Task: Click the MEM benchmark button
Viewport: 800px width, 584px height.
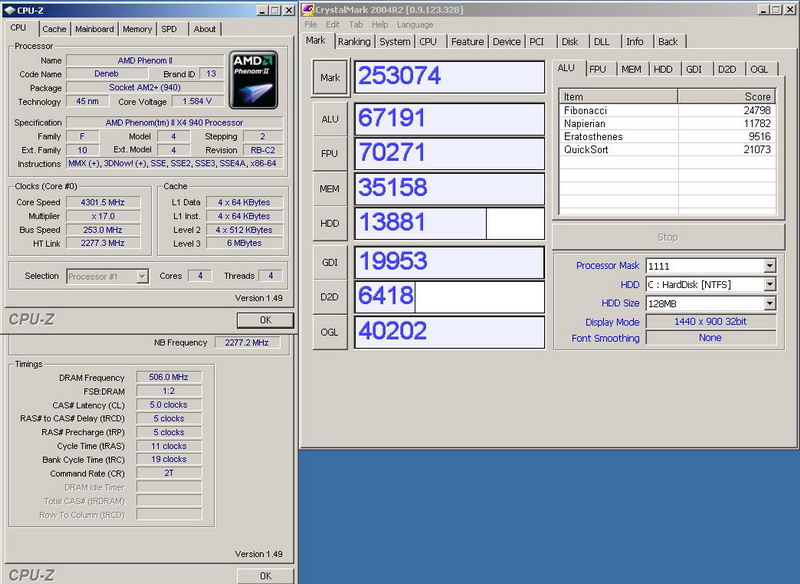Action: tap(330, 189)
